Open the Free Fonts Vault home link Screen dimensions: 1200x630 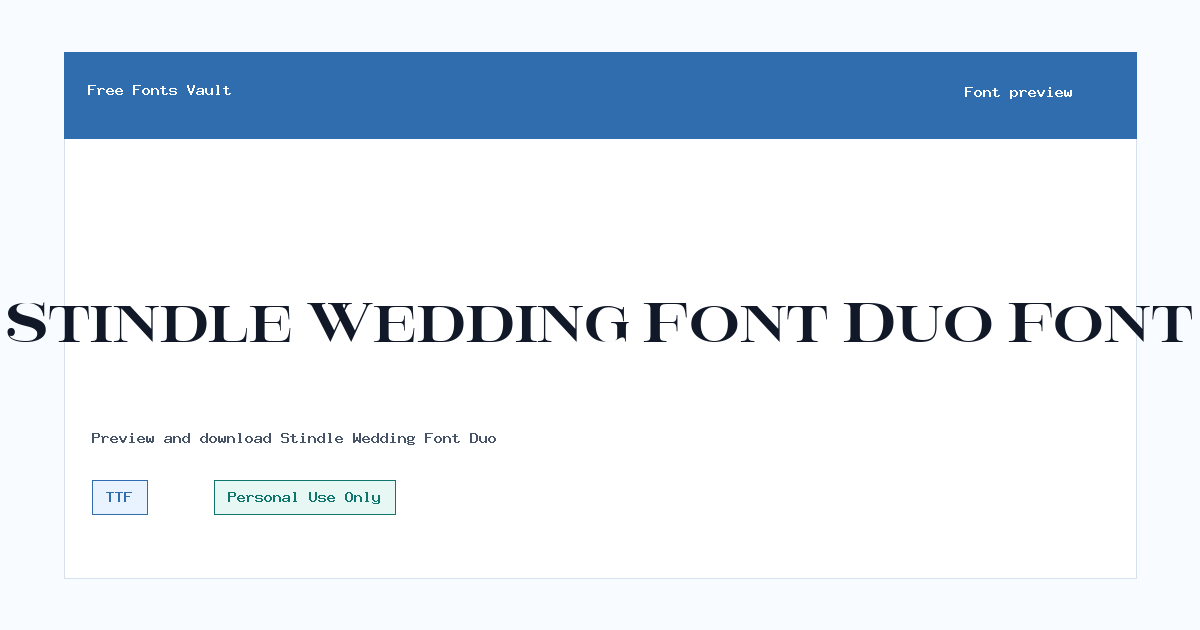(x=159, y=90)
